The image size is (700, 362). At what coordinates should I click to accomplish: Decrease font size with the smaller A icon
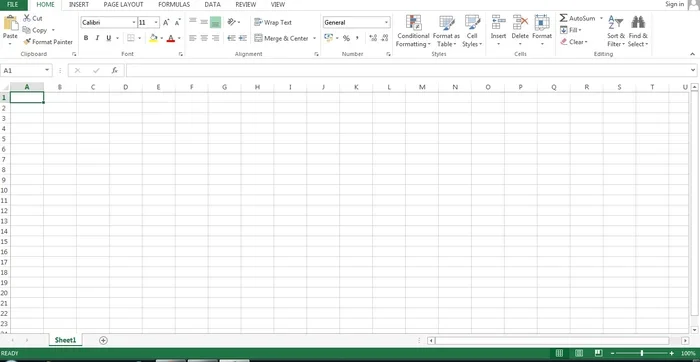[x=178, y=22]
